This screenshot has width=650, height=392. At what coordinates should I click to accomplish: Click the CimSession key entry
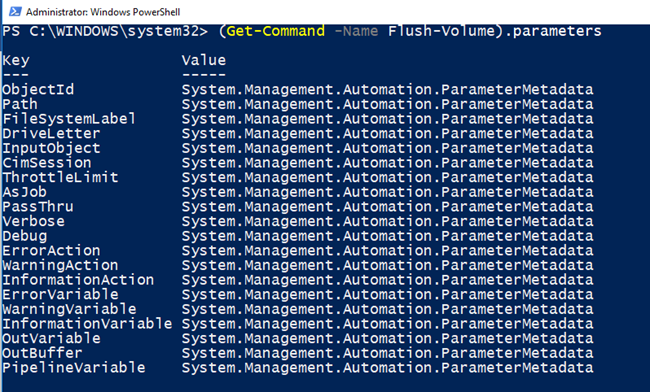47,163
